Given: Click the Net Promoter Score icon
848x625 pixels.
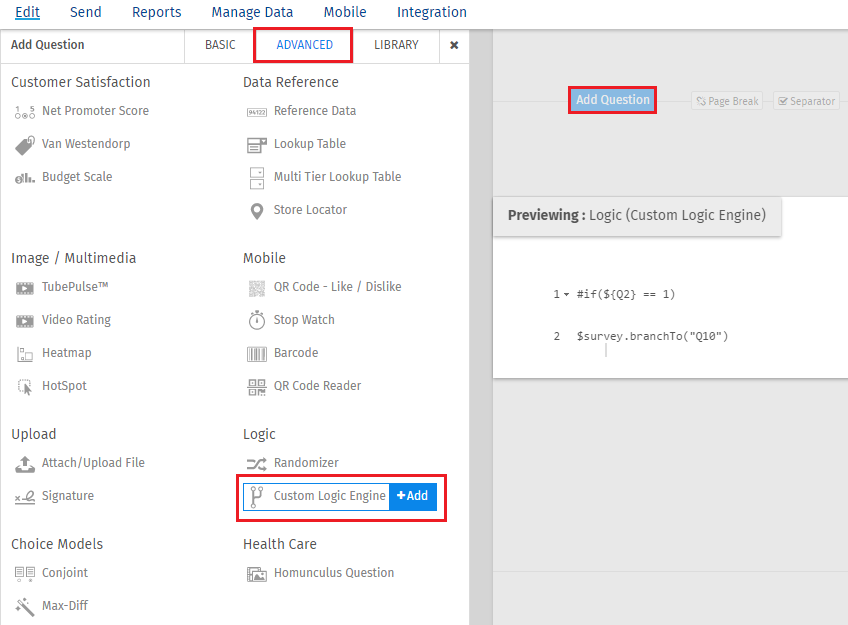Looking at the screenshot, I should (25, 112).
